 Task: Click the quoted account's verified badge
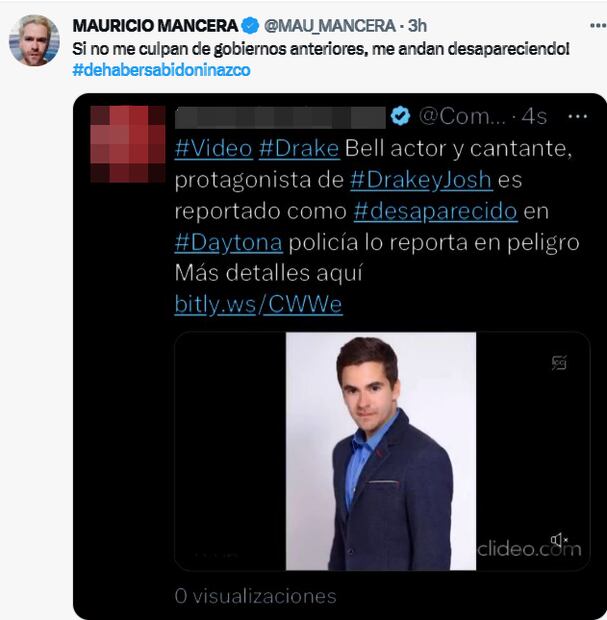tap(400, 116)
